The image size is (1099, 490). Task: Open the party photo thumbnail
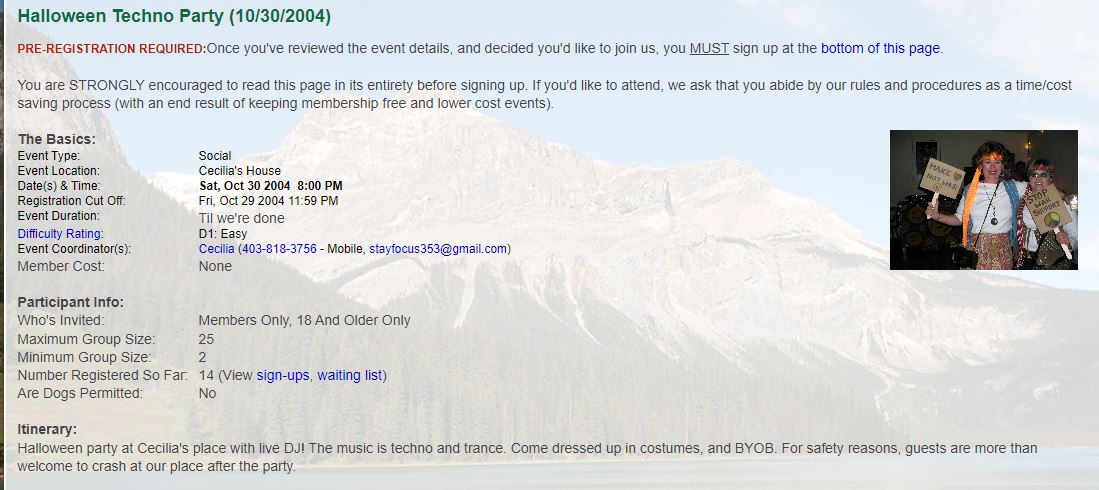(983, 200)
